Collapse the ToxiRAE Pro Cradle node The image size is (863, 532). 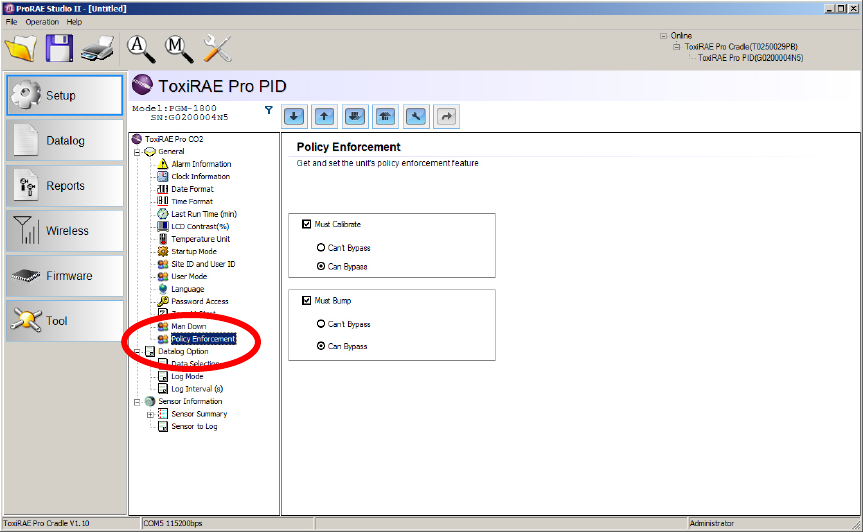click(x=676, y=47)
